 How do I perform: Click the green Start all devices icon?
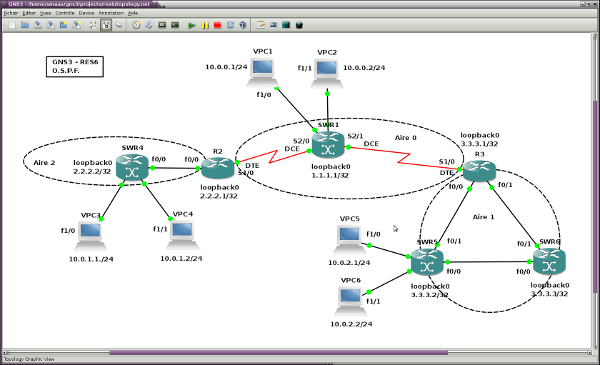[x=192, y=25]
